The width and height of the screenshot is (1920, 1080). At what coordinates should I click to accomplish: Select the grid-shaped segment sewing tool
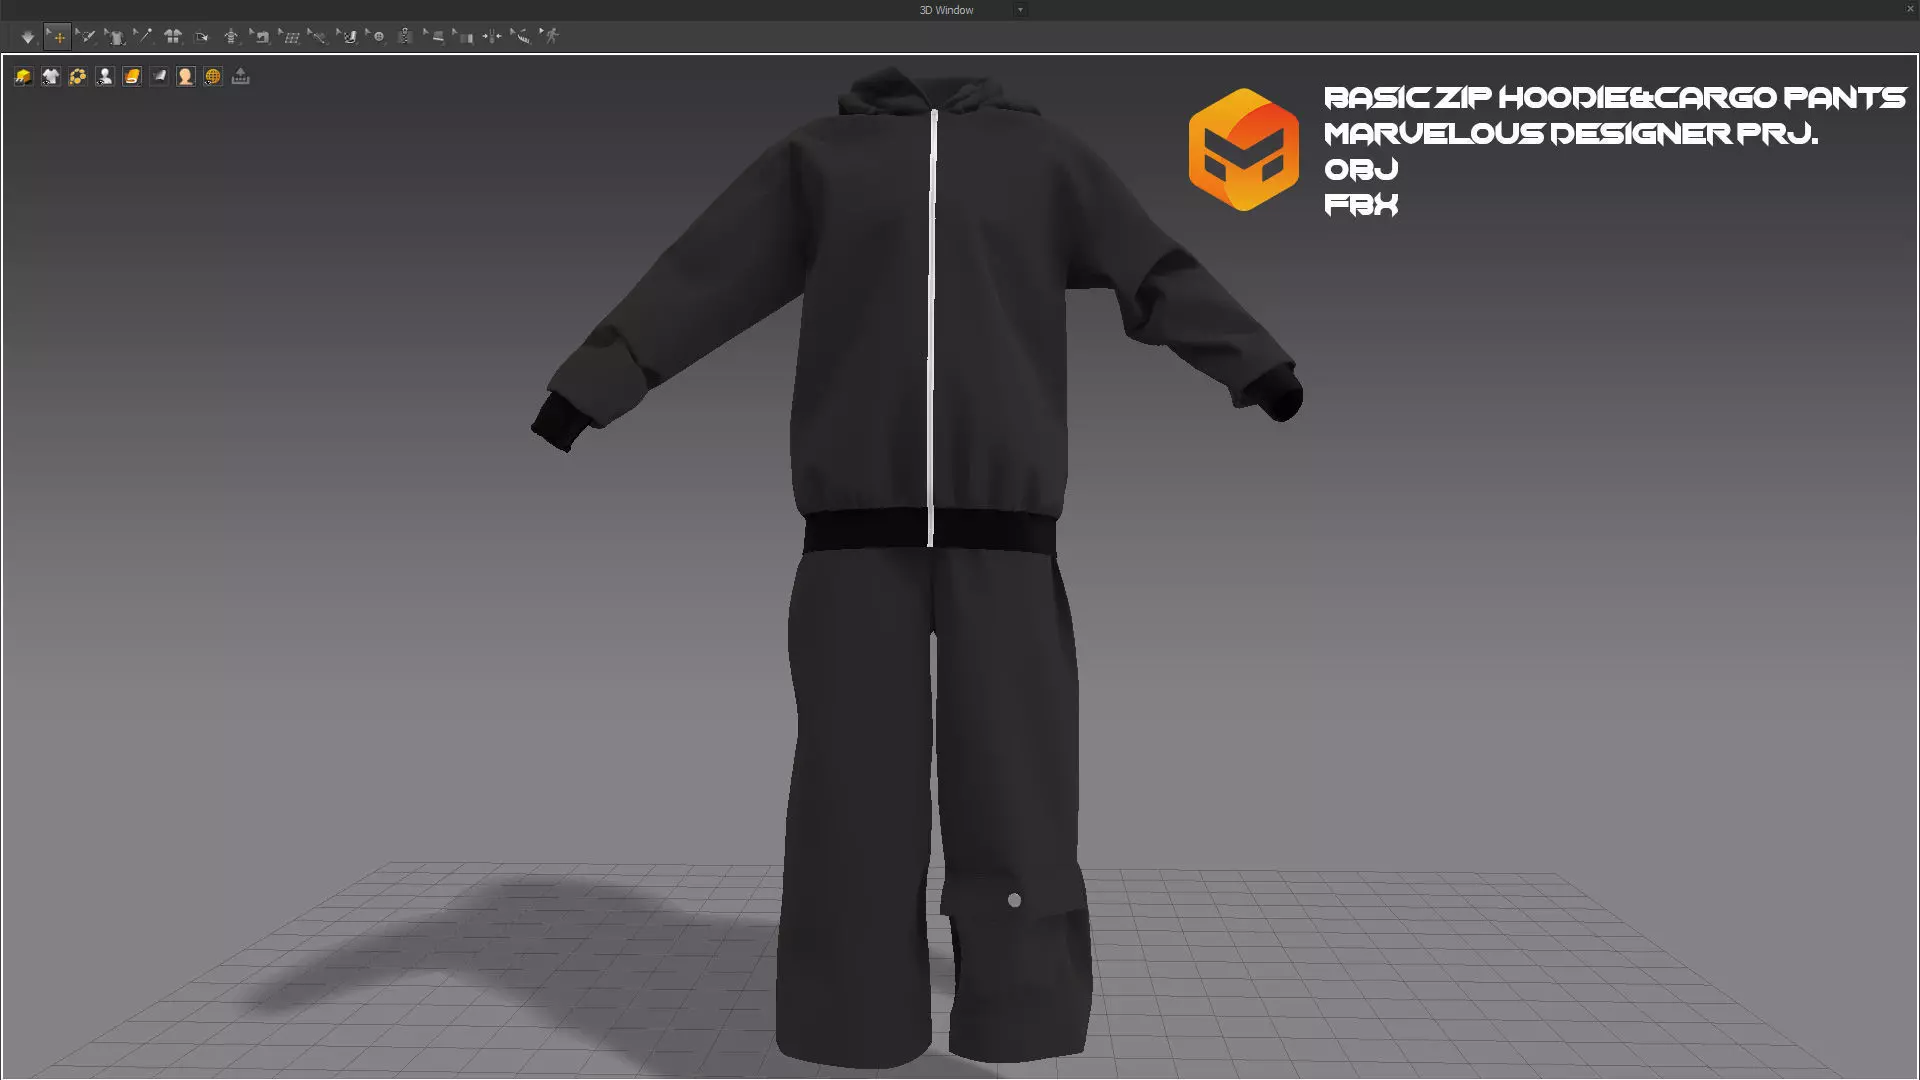(x=289, y=37)
